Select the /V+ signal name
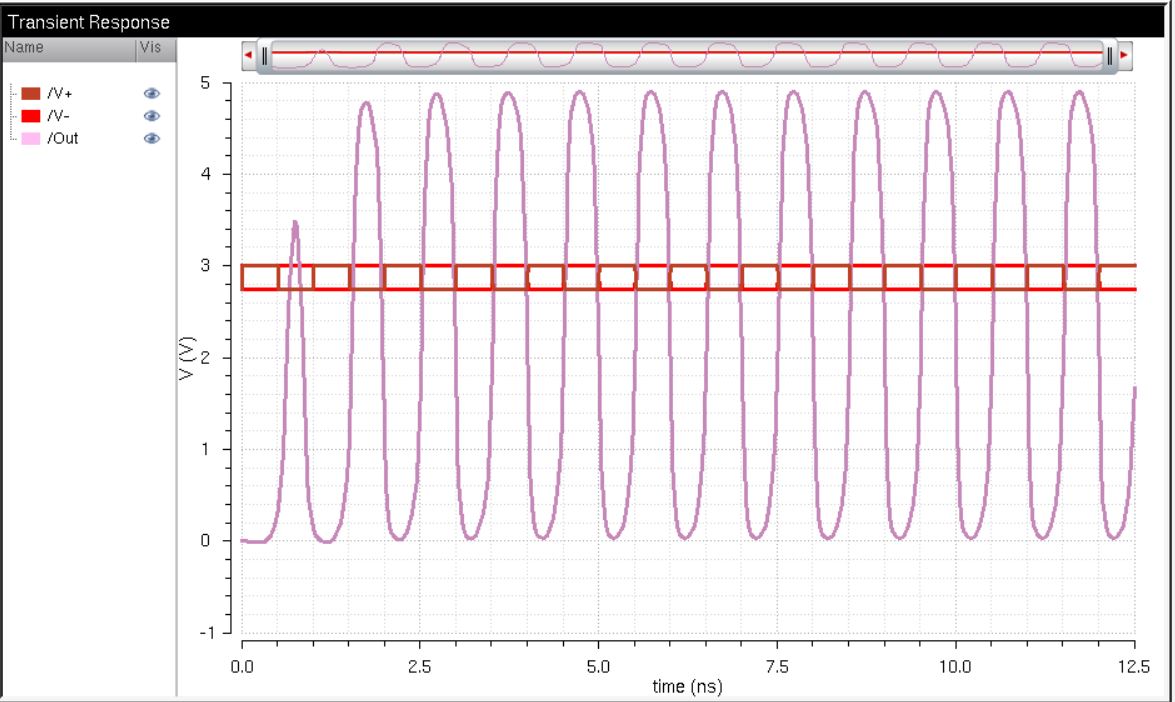The image size is (1175, 702). point(60,94)
